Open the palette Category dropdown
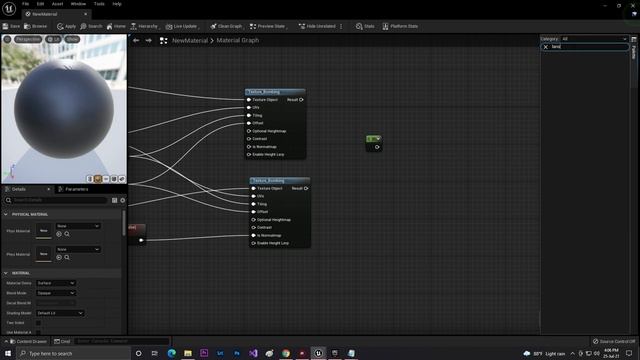 (594, 39)
